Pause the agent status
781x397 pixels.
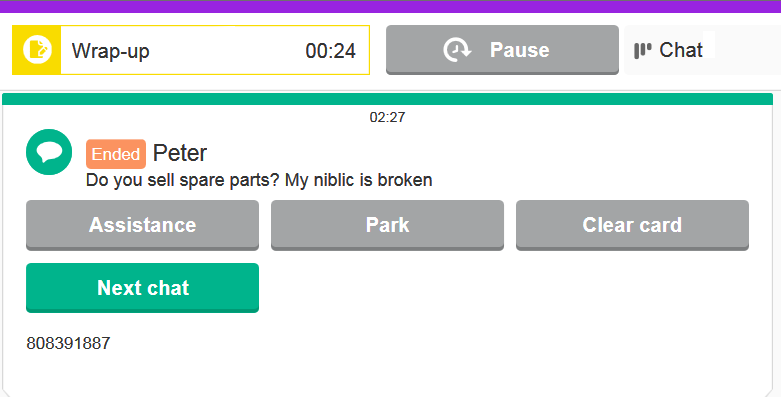(x=502, y=50)
